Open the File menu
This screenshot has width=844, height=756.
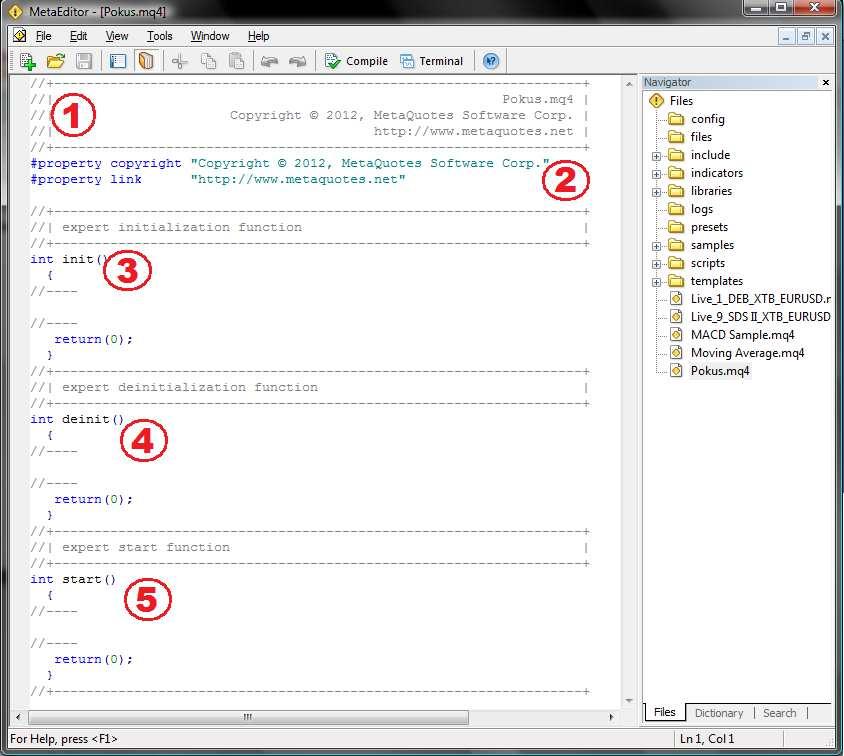44,36
